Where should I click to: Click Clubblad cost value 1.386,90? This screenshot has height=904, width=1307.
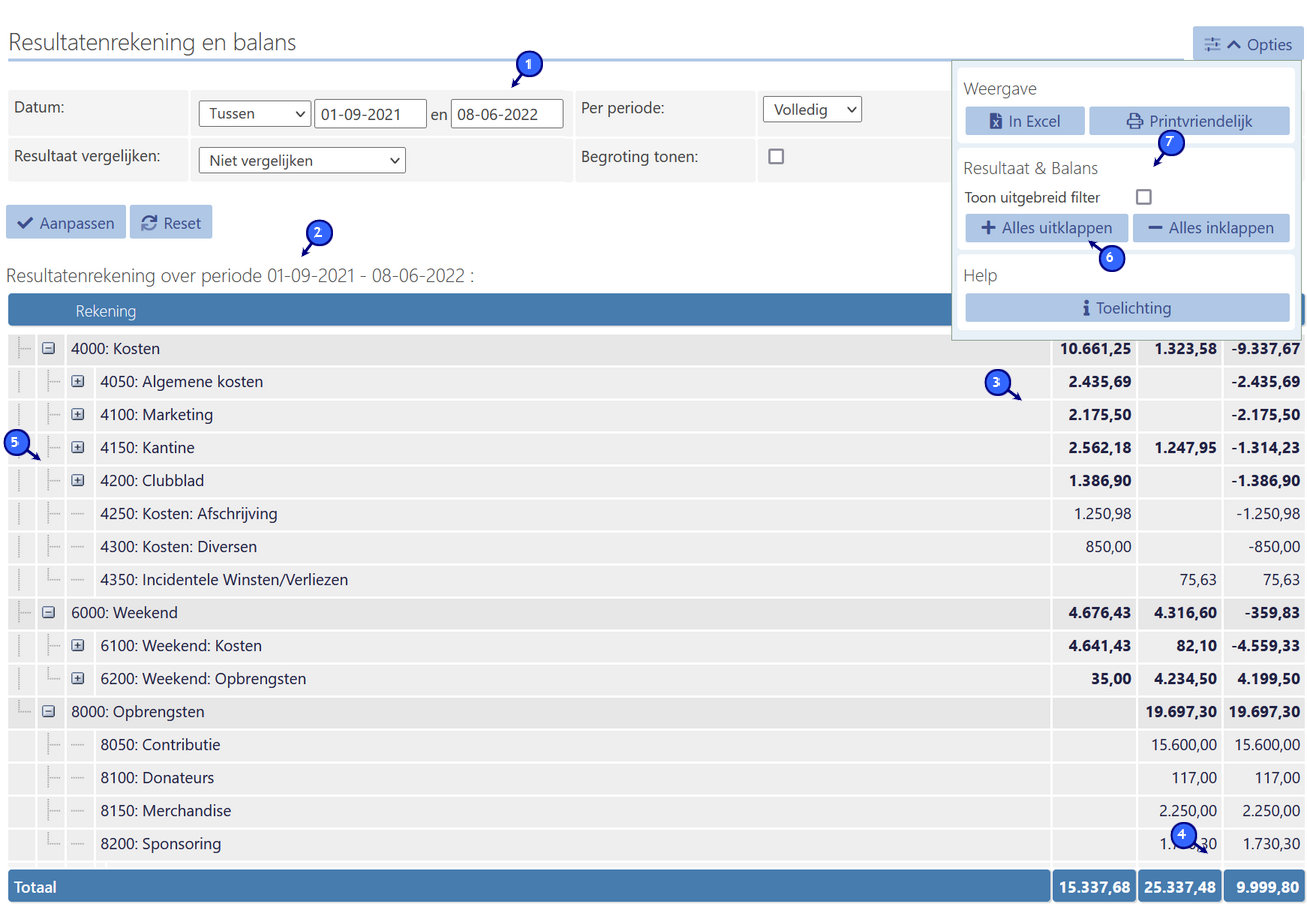click(x=1101, y=480)
